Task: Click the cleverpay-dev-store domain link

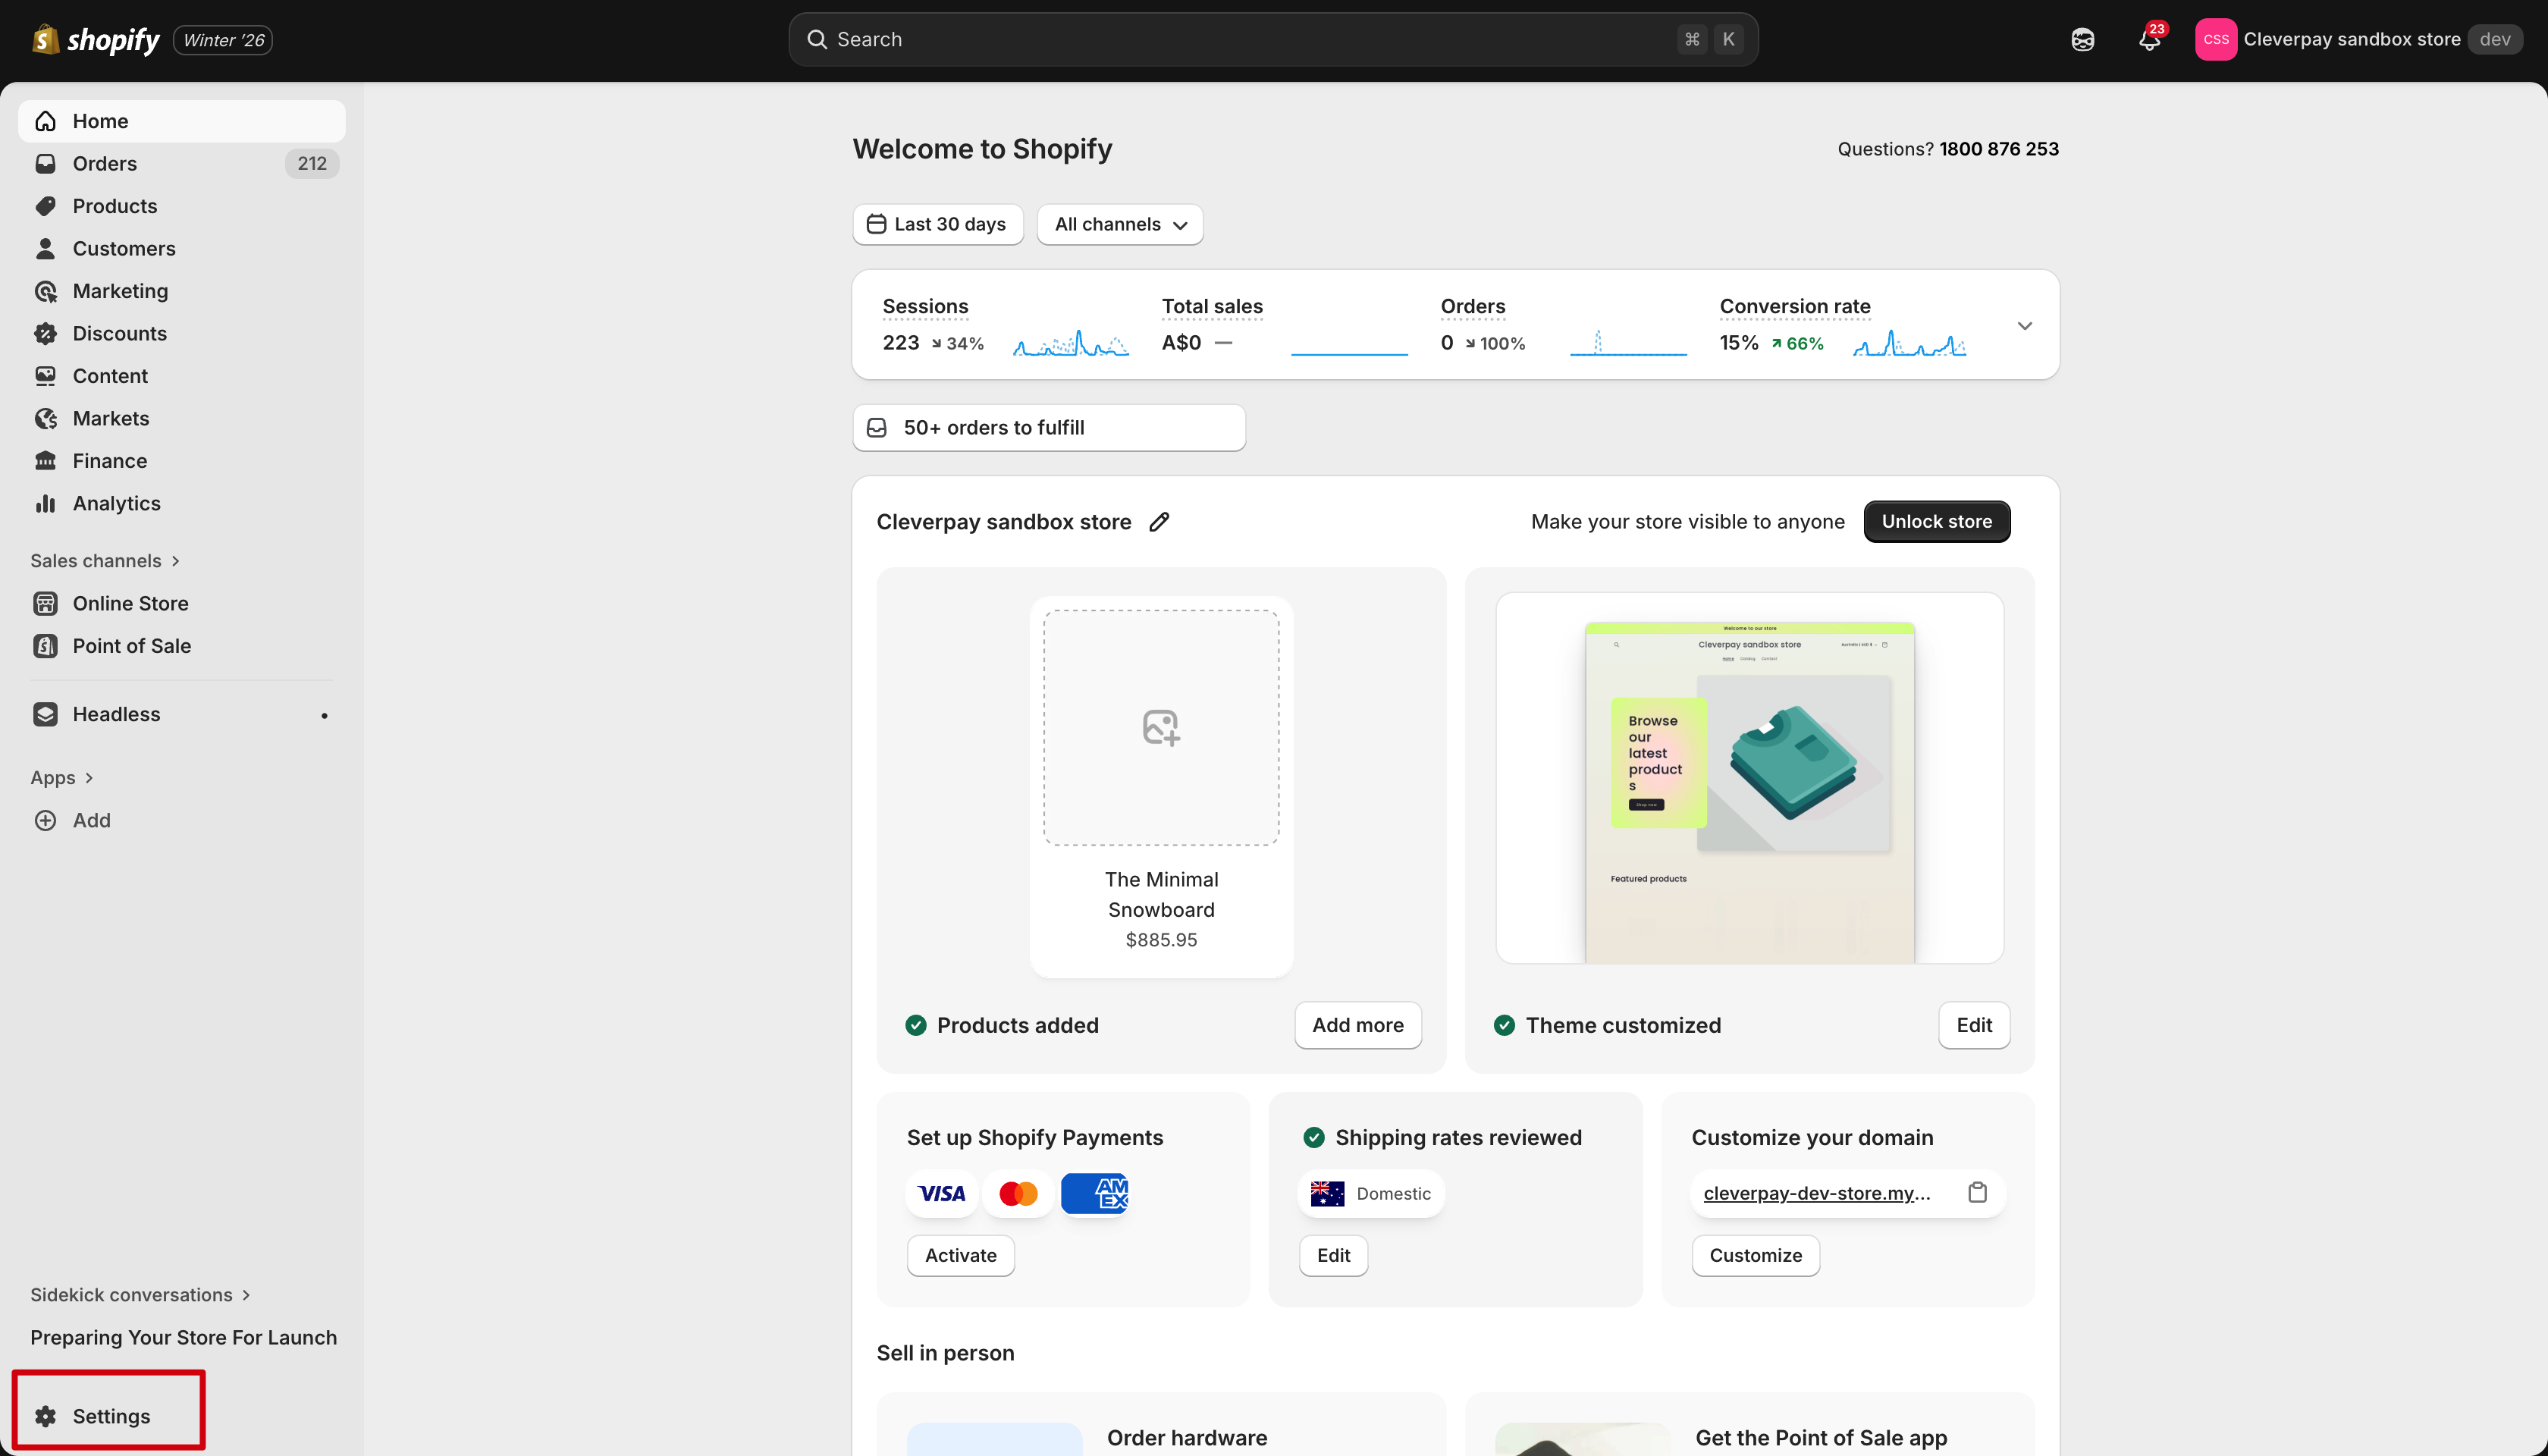Action: (1816, 1193)
